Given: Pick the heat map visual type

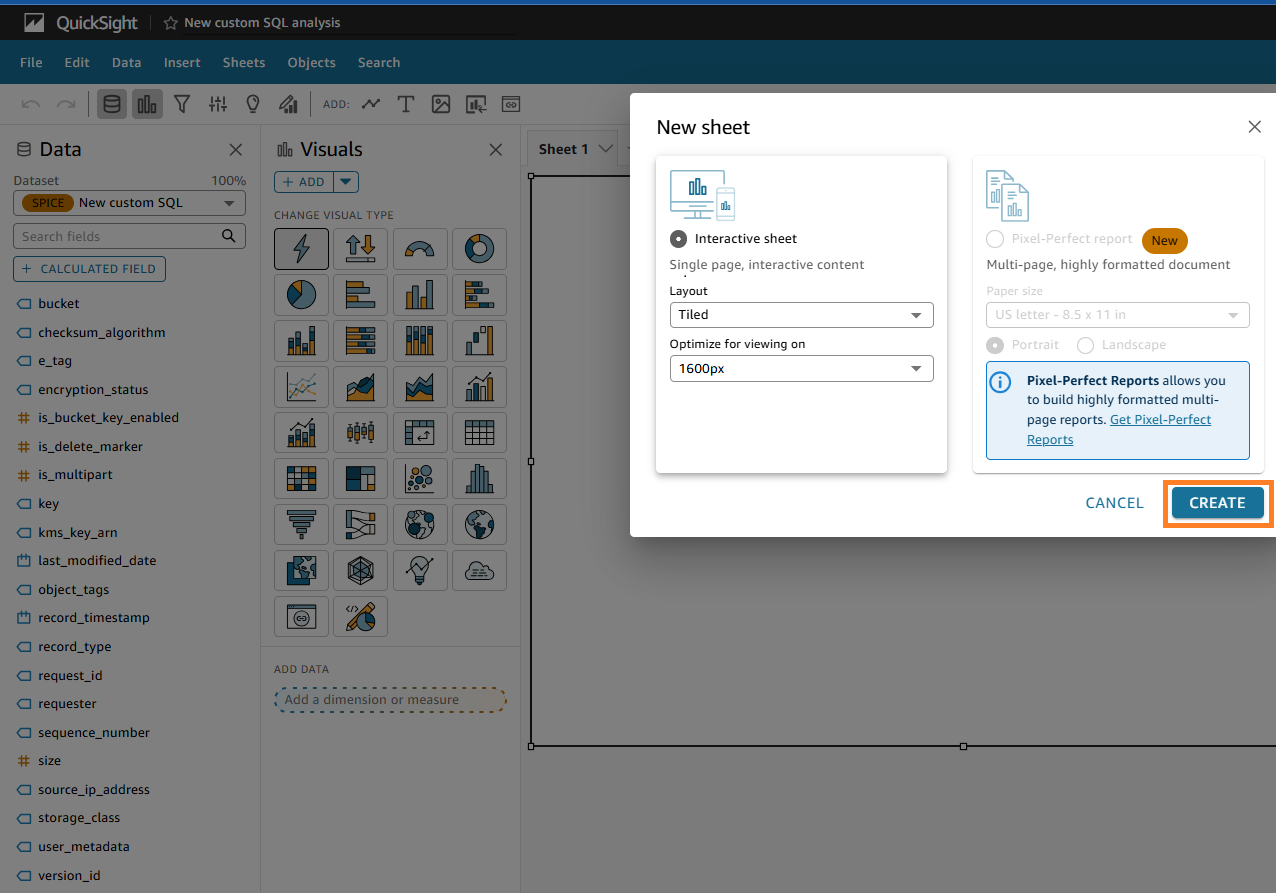Looking at the screenshot, I should click(x=301, y=478).
